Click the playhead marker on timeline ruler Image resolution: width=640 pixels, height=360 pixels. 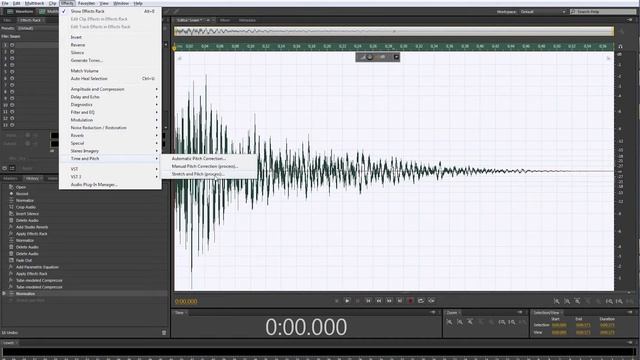click(x=175, y=47)
